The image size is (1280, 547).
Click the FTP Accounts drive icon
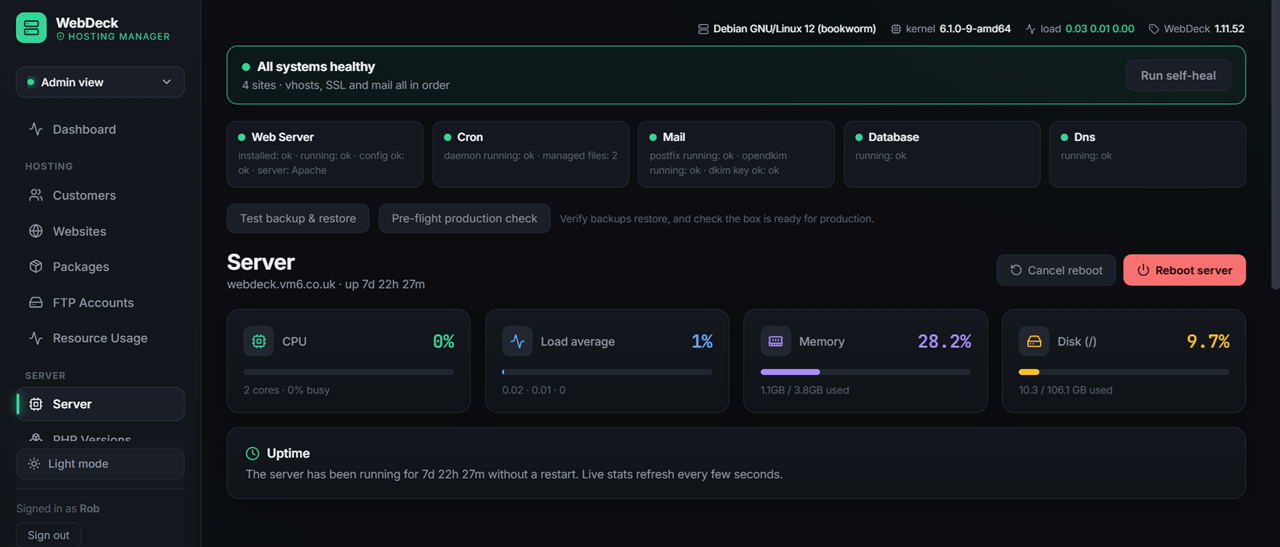pyautogui.click(x=36, y=302)
